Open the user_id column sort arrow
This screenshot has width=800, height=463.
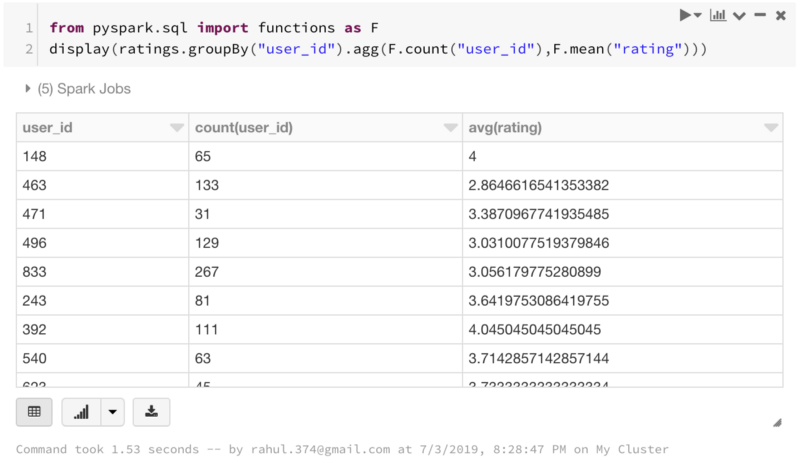[177, 128]
